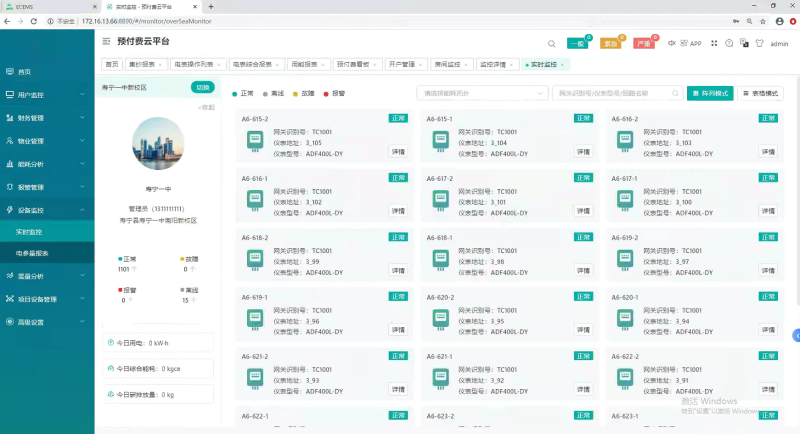Image resolution: width=800 pixels, height=434 pixels.
Task: Switch display to 表格模式 table view
Action: pyautogui.click(x=760, y=93)
